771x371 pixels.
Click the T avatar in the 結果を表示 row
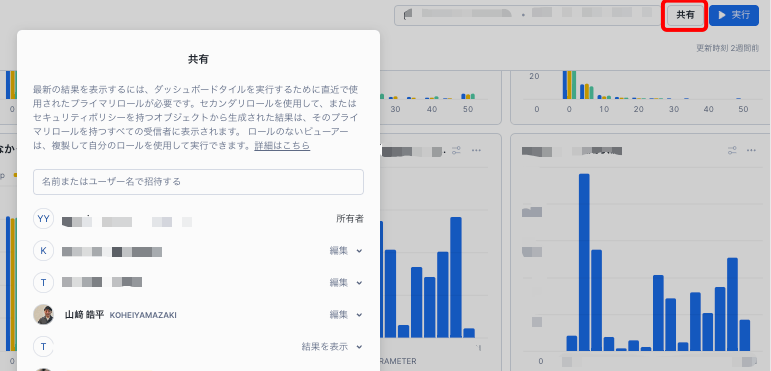[x=43, y=346]
